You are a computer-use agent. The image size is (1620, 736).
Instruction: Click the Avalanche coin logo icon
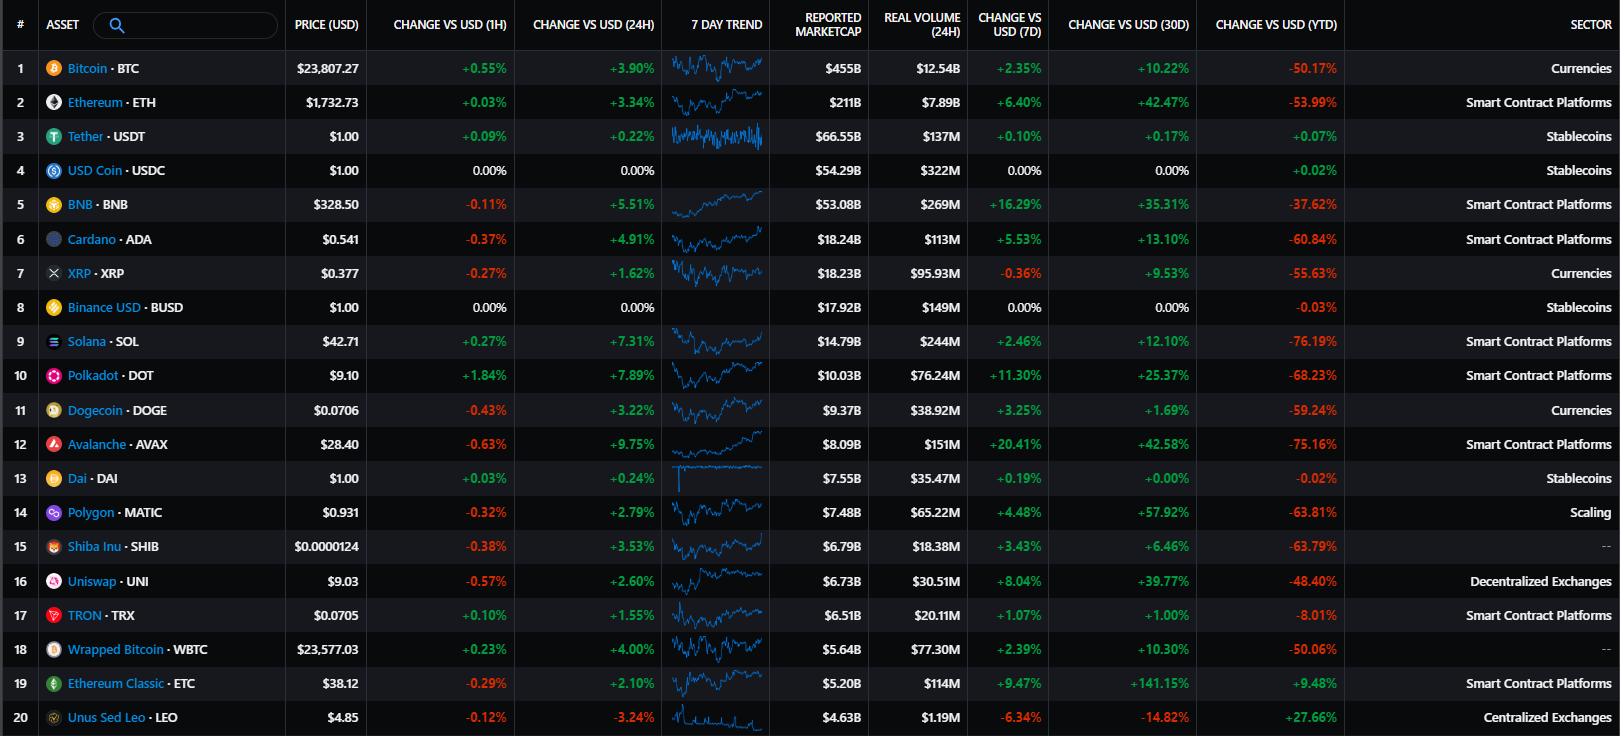[x=54, y=444]
